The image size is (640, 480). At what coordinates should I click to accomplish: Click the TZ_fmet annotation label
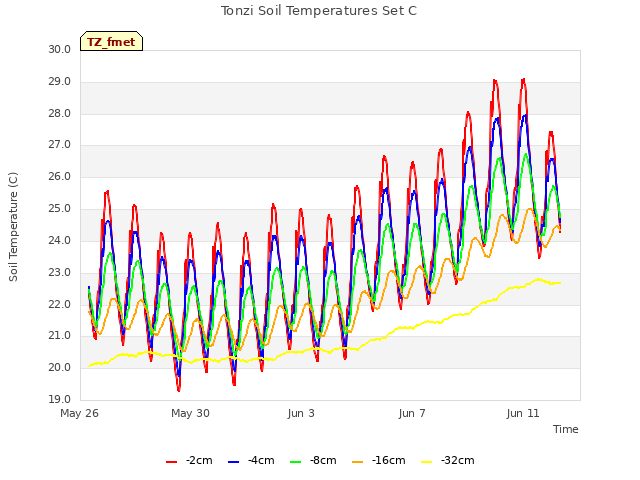click(111, 42)
